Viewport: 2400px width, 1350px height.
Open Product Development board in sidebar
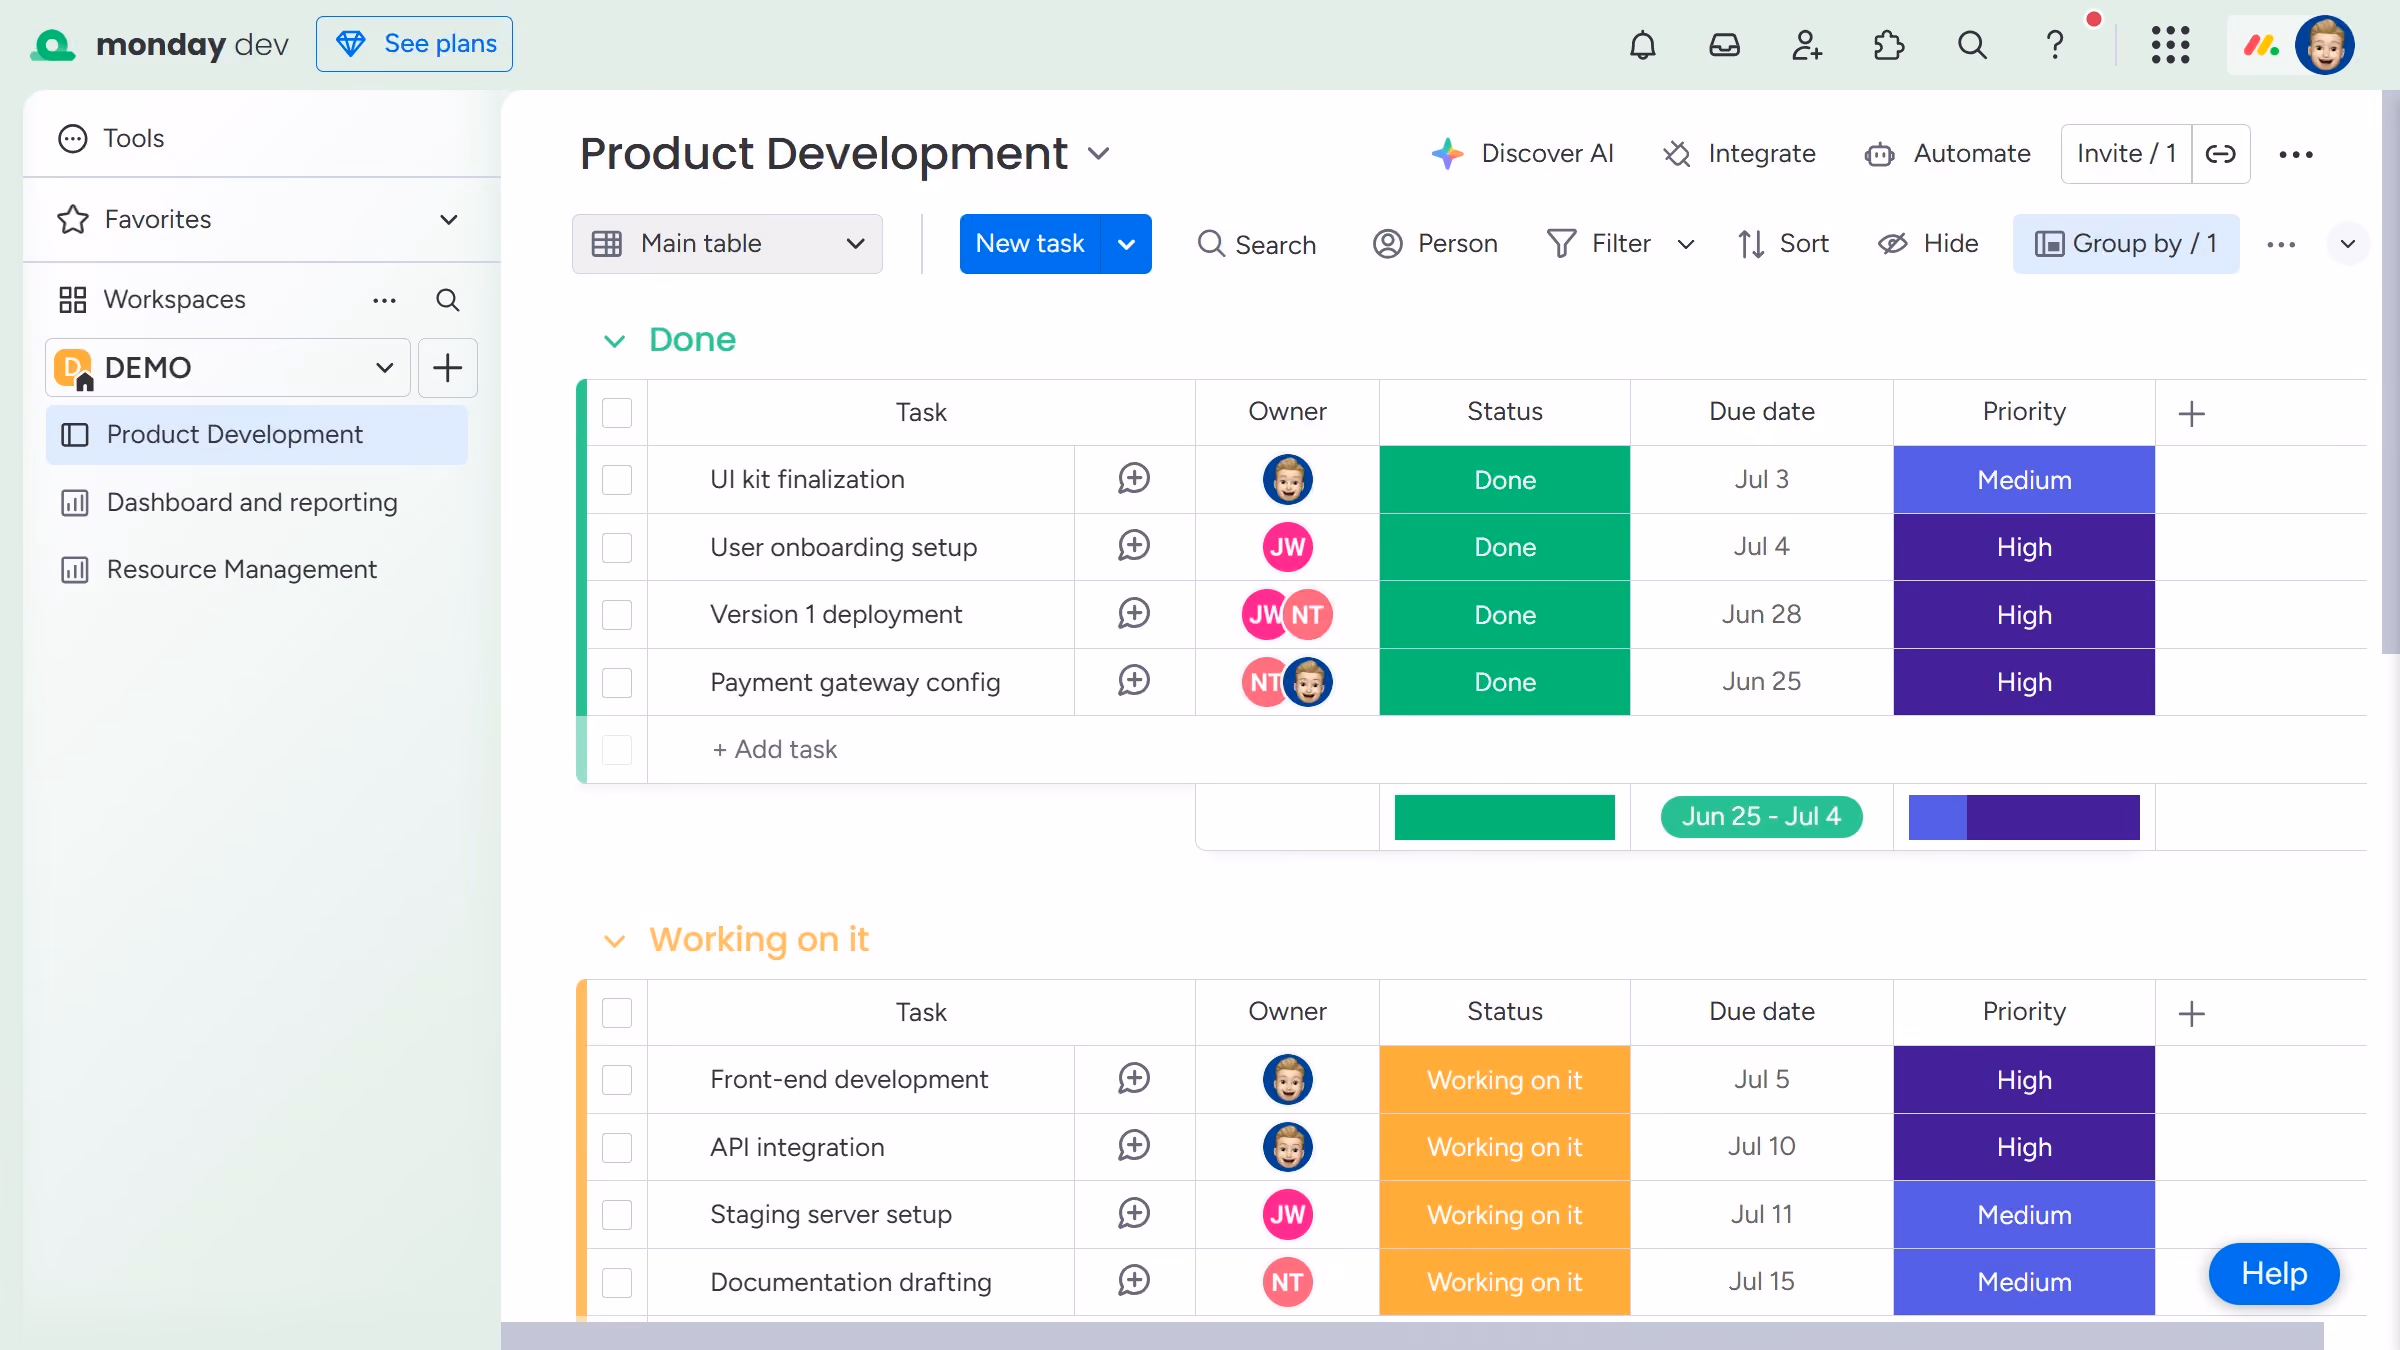[x=257, y=435]
